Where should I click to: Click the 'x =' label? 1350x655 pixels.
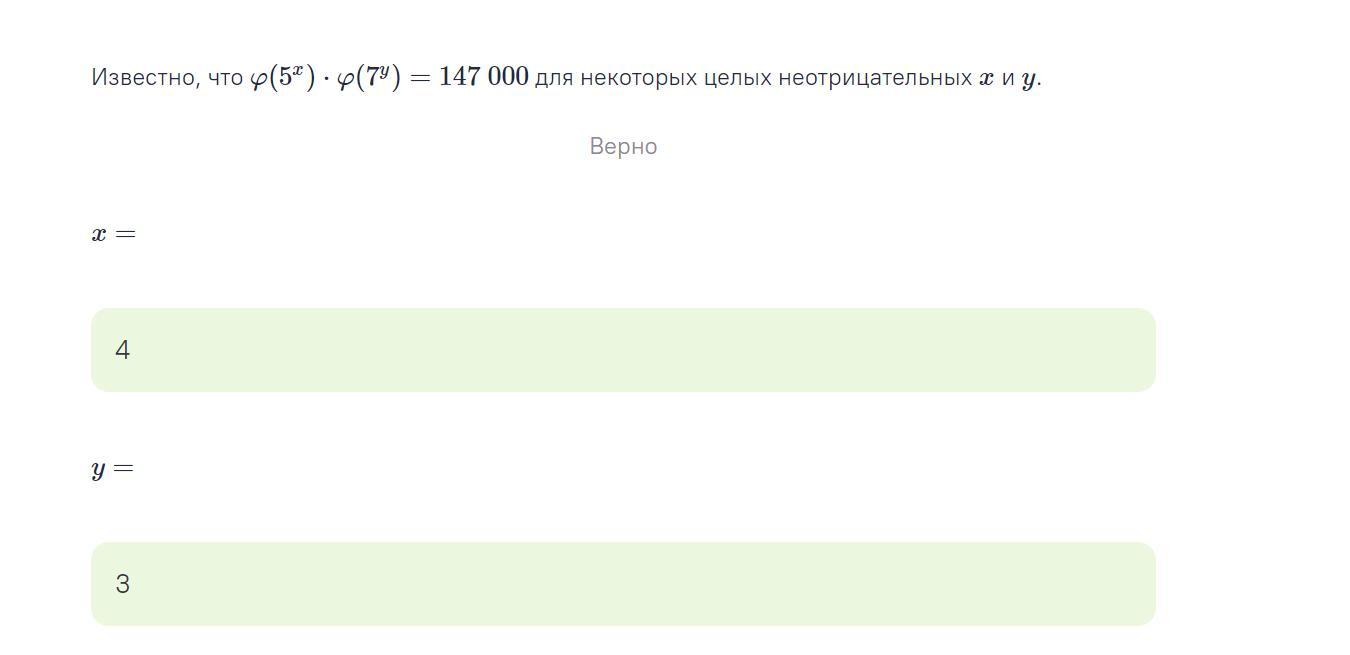(113, 234)
